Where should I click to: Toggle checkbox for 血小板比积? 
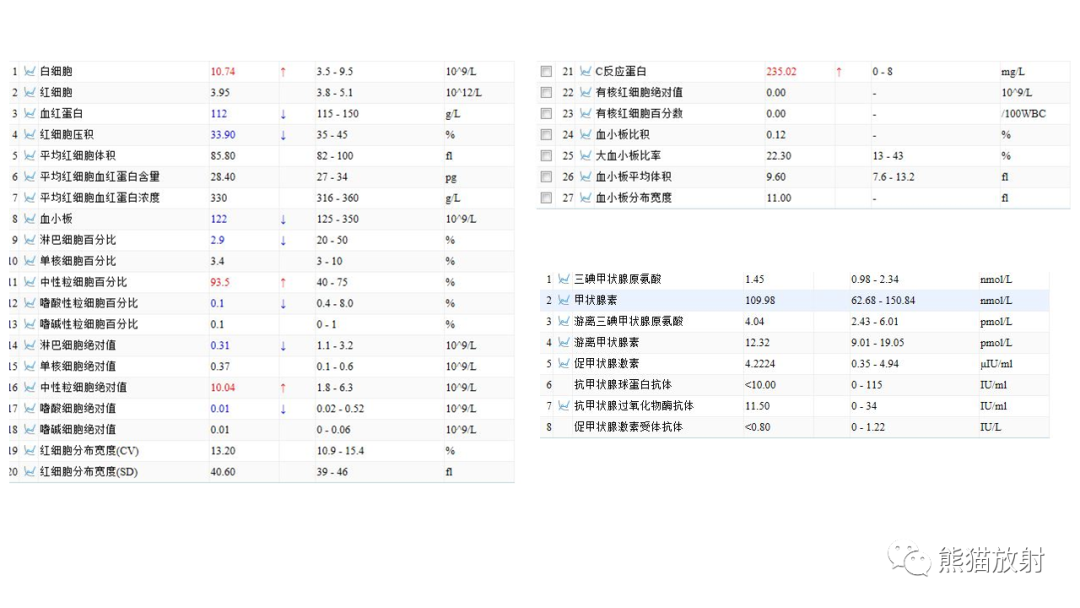(546, 135)
